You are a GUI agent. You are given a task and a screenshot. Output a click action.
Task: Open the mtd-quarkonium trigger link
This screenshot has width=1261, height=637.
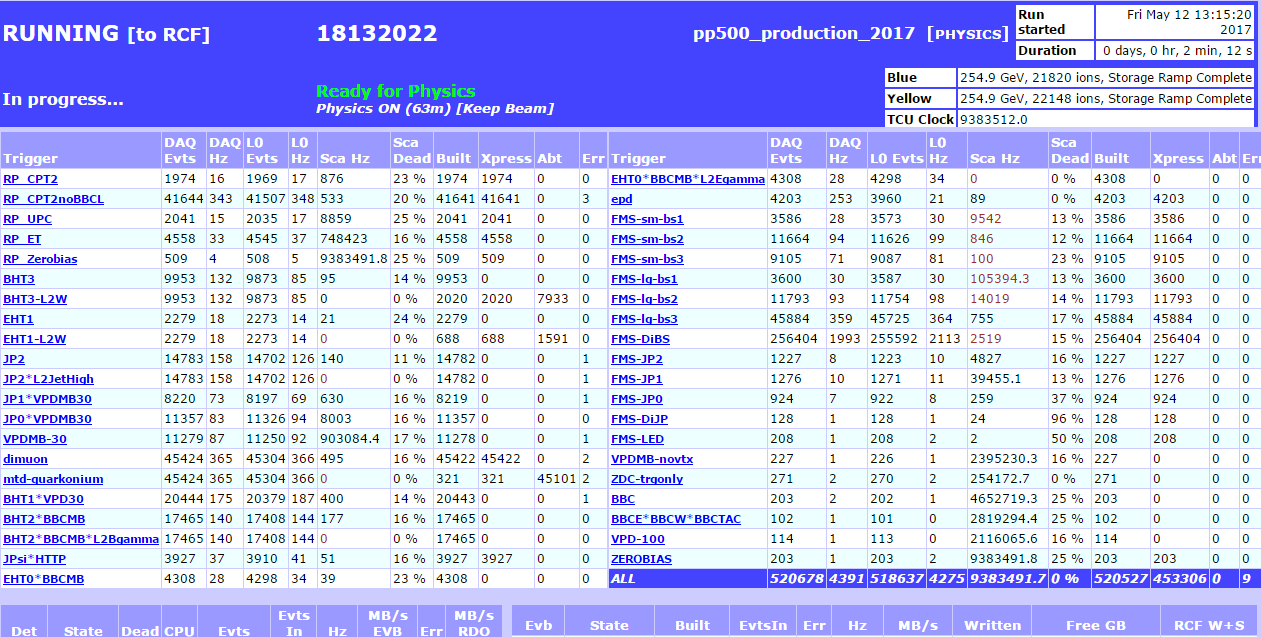click(53, 479)
